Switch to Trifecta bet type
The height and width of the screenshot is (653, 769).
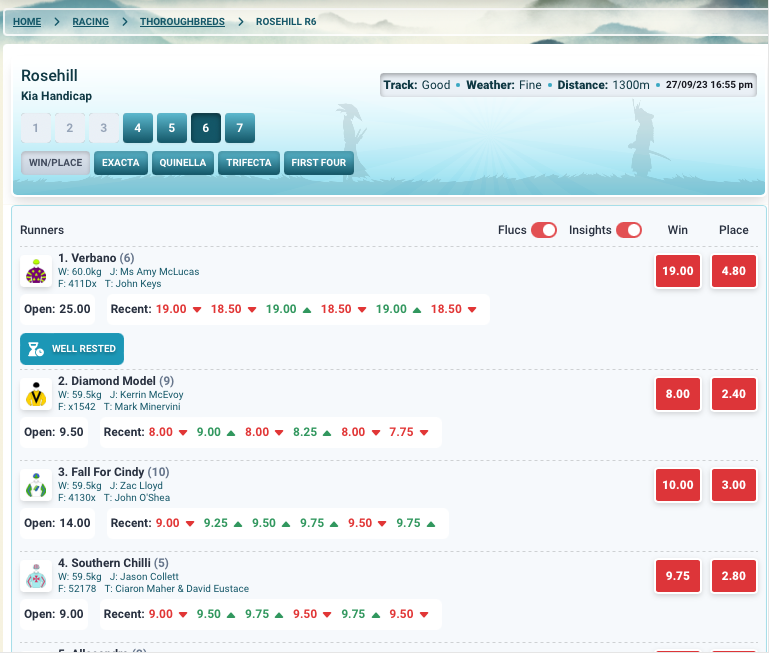(x=249, y=163)
